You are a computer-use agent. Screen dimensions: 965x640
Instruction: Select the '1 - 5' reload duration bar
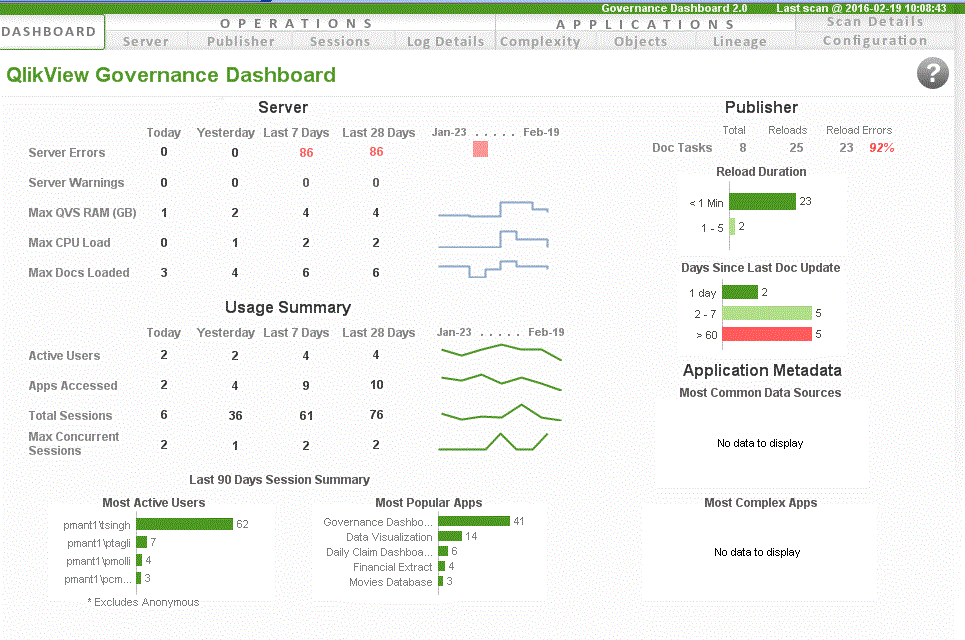732,226
